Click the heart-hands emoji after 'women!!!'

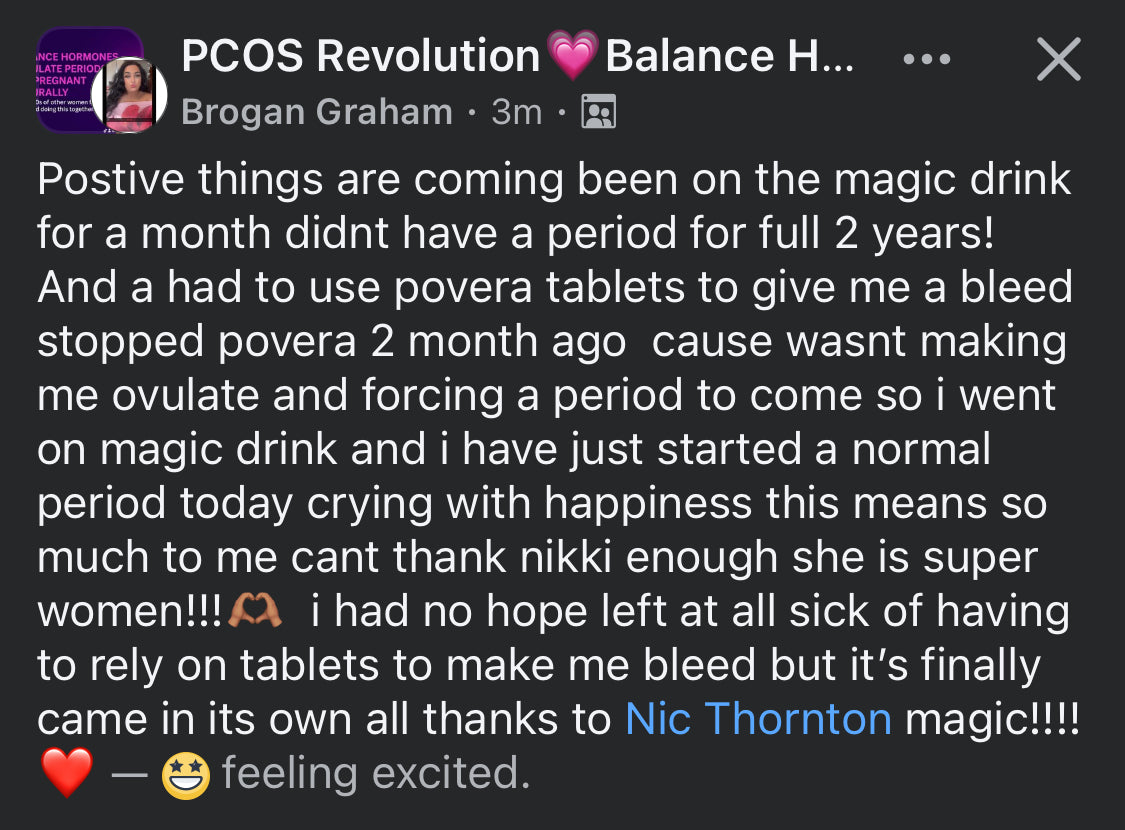(255, 611)
